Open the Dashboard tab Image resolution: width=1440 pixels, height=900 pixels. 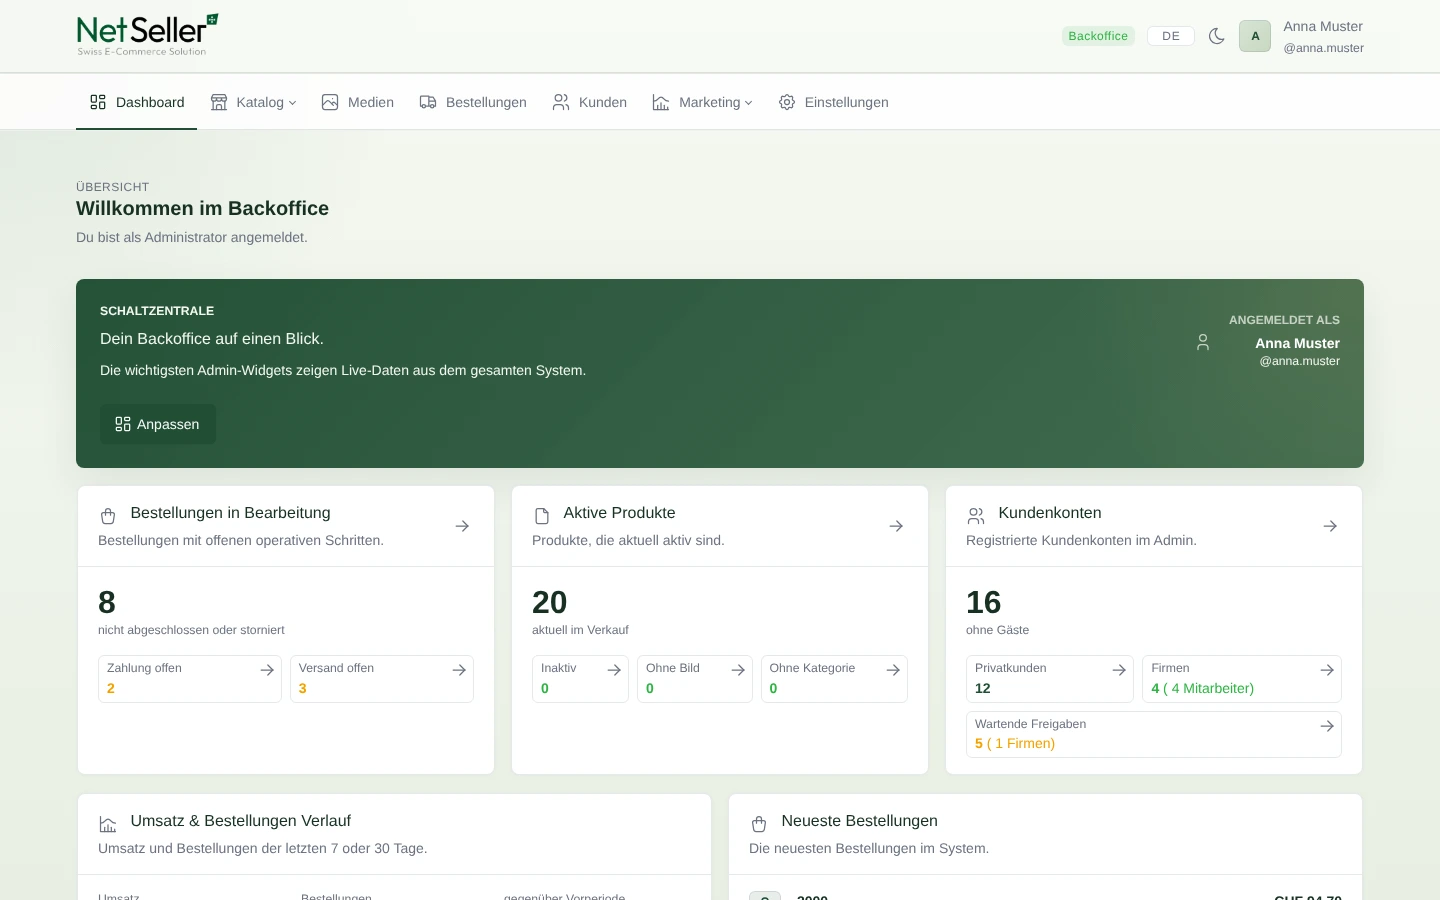point(137,102)
